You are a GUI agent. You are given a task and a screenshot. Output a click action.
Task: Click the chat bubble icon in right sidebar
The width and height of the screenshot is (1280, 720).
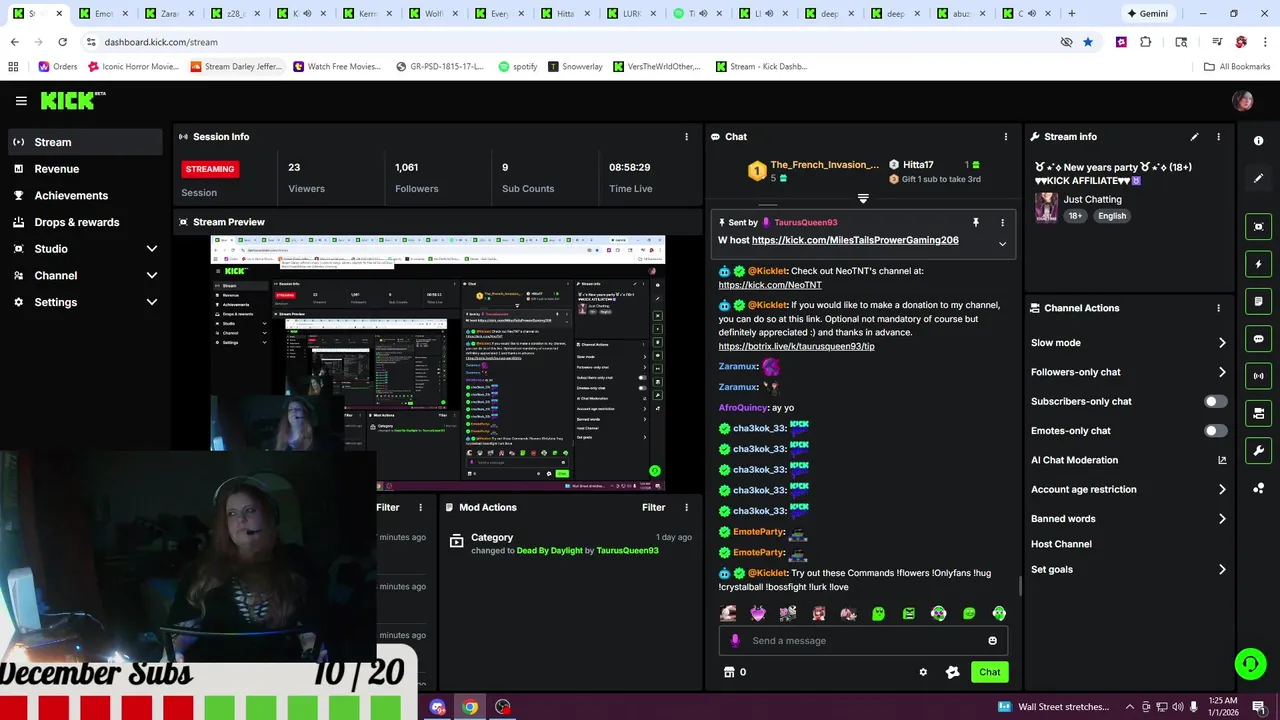pyautogui.click(x=1258, y=339)
